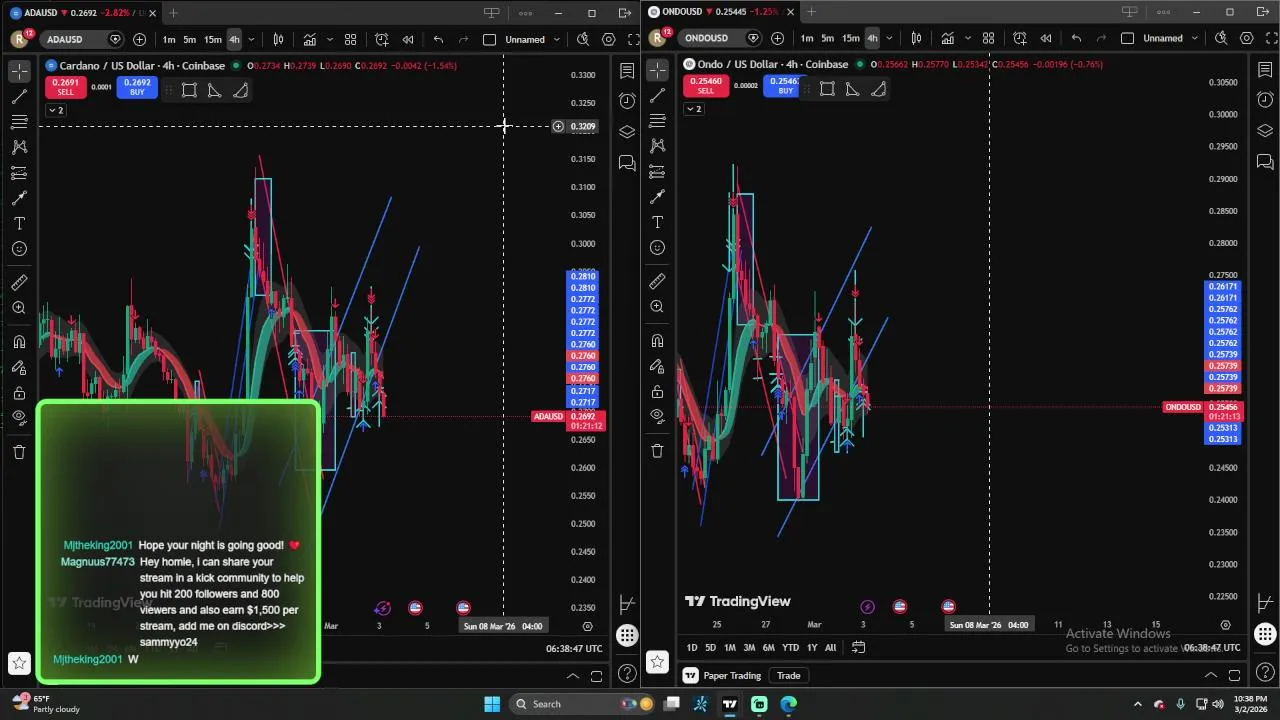Toggle lock all drawings in ONDOUSD window
This screenshot has height=720, width=1280.
point(657,391)
